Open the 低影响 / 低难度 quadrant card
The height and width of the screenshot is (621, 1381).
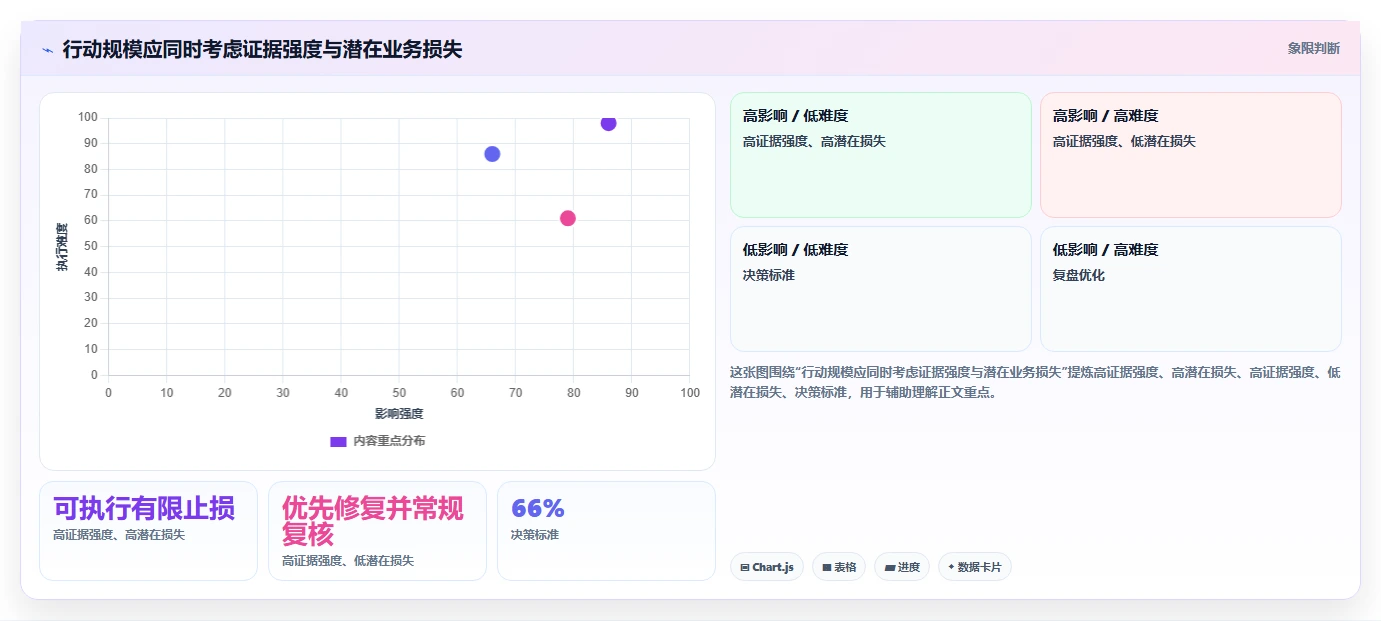[880, 289]
